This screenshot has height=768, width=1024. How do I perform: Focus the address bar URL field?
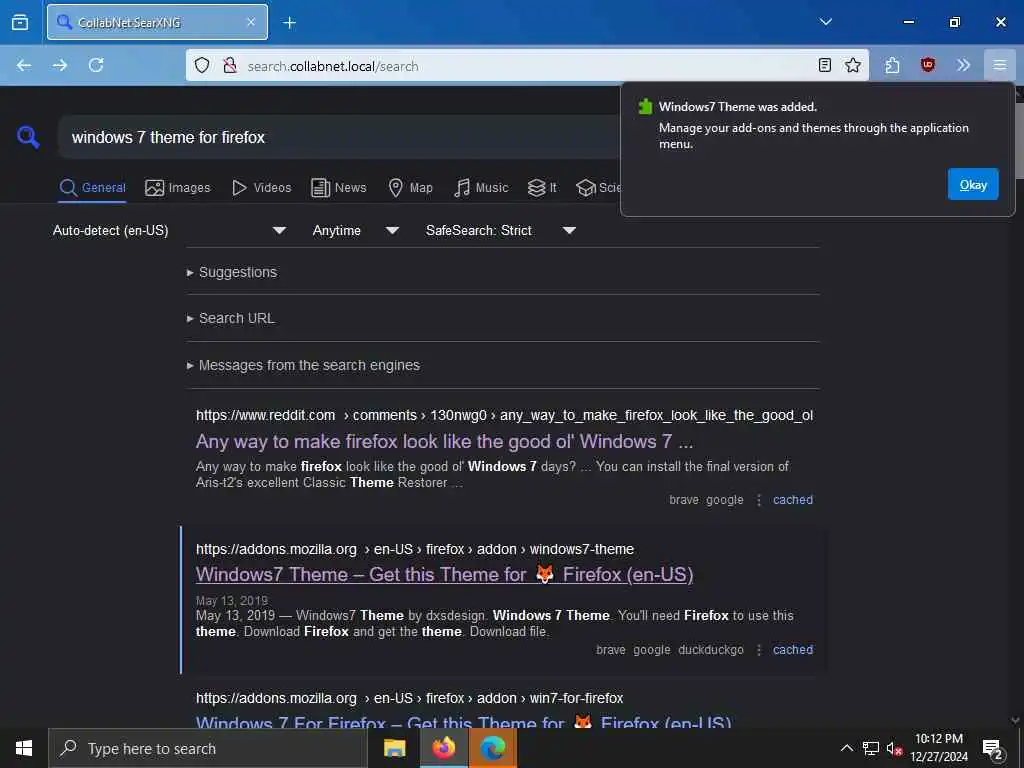tap(526, 66)
